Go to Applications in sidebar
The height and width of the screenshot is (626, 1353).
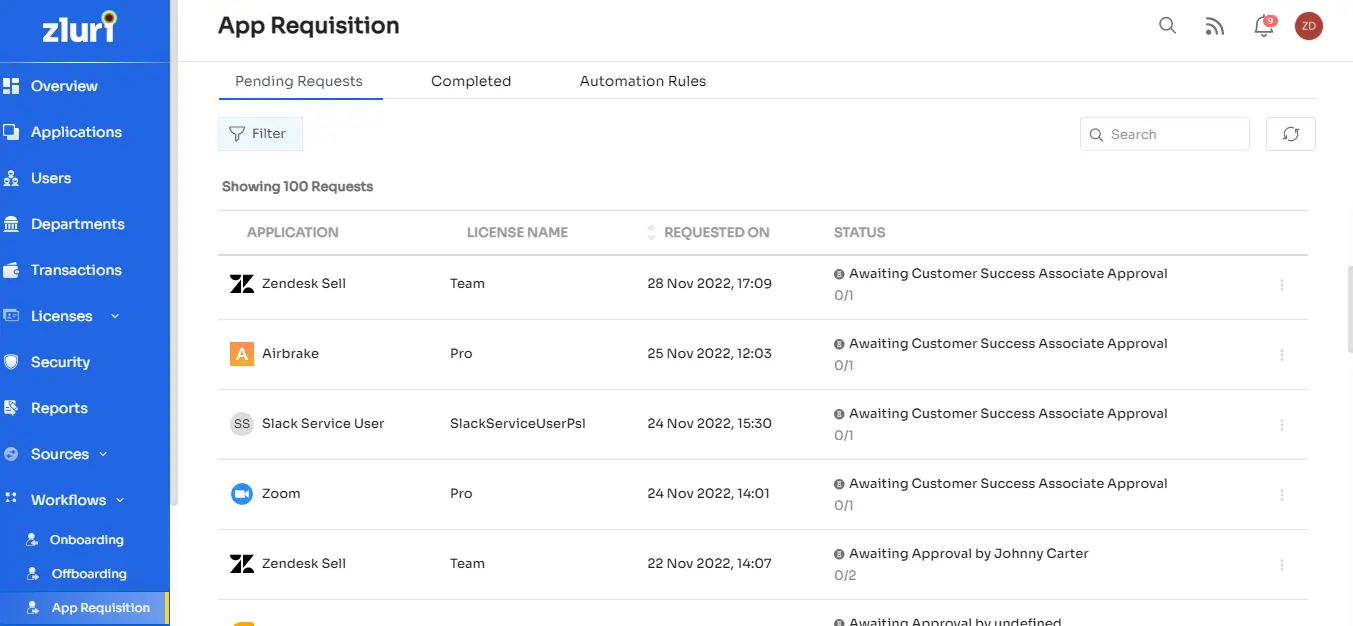pos(76,132)
